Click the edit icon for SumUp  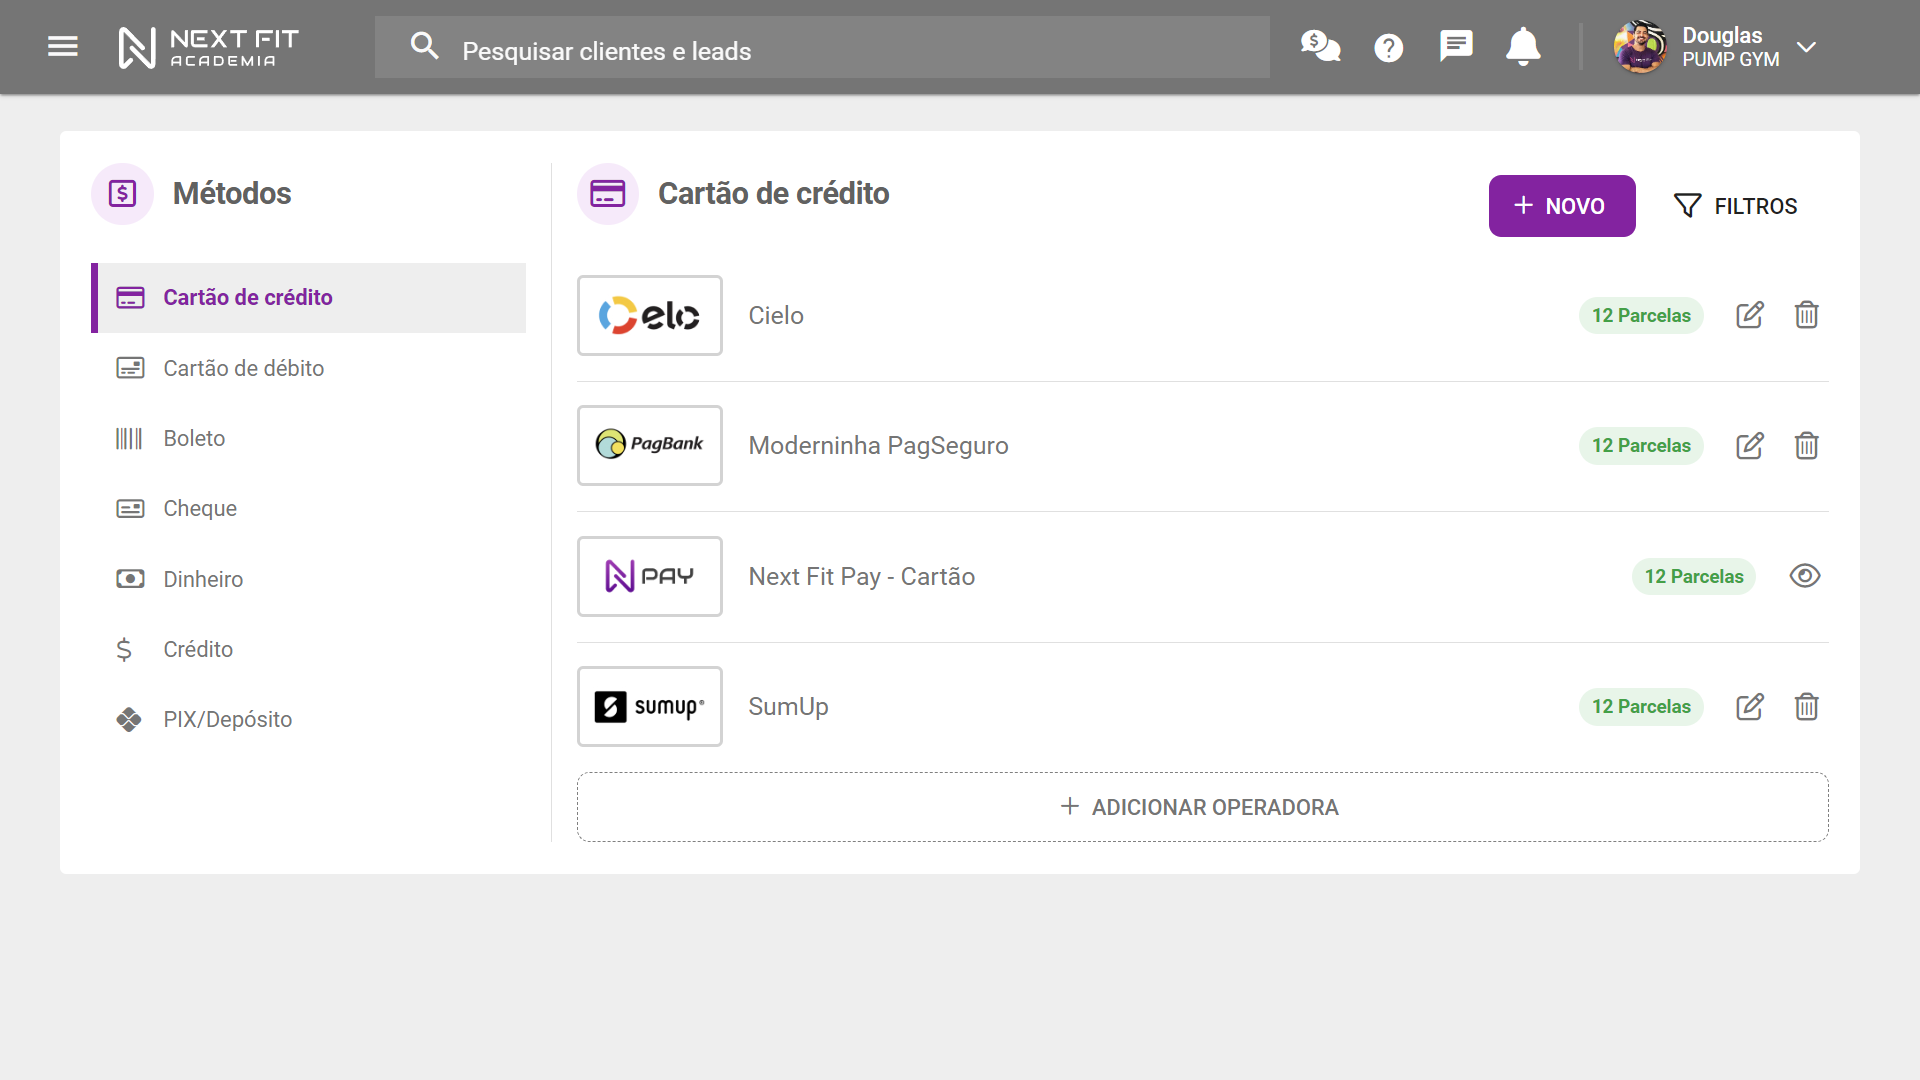(x=1749, y=707)
